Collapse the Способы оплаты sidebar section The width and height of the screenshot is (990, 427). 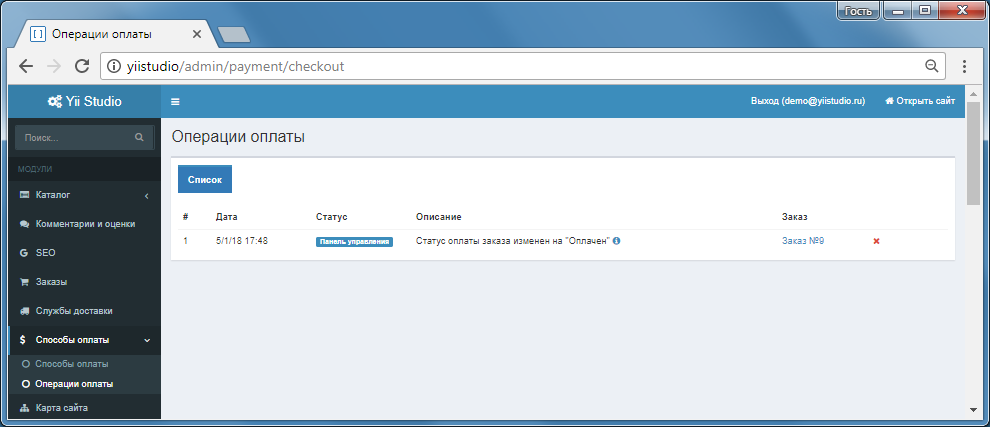click(x=85, y=340)
